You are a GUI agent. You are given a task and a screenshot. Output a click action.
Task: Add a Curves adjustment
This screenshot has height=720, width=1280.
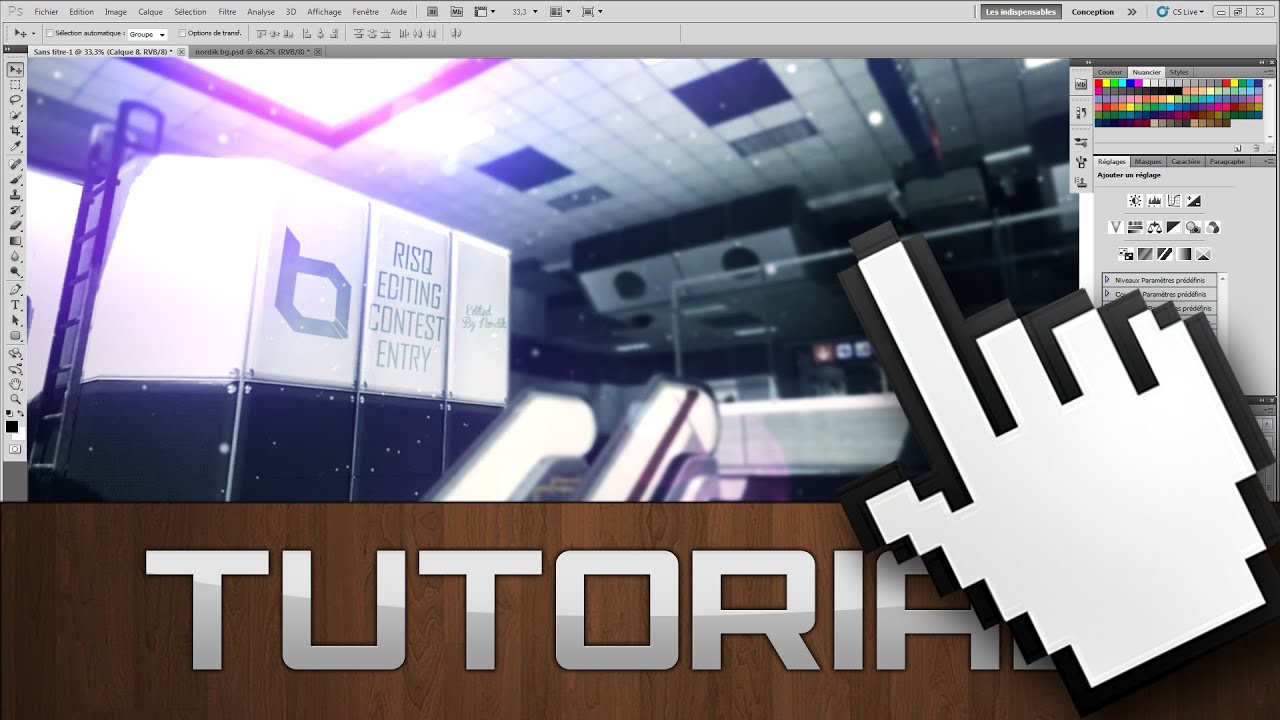(x=1174, y=201)
